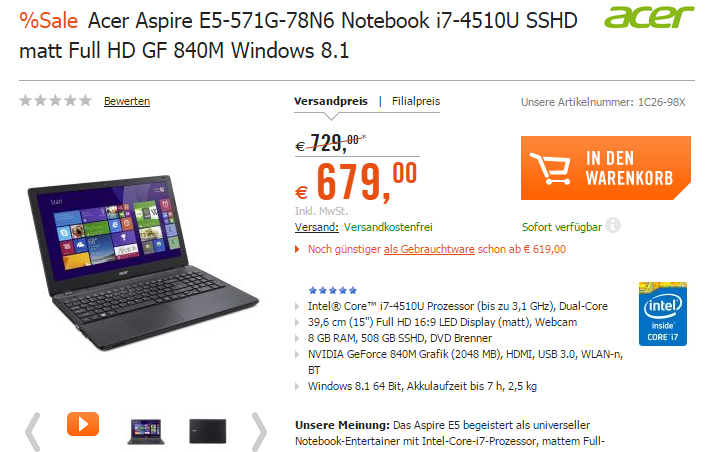The image size is (713, 452).
Task: Select the open laptop front thumbnail
Action: [x=146, y=432]
